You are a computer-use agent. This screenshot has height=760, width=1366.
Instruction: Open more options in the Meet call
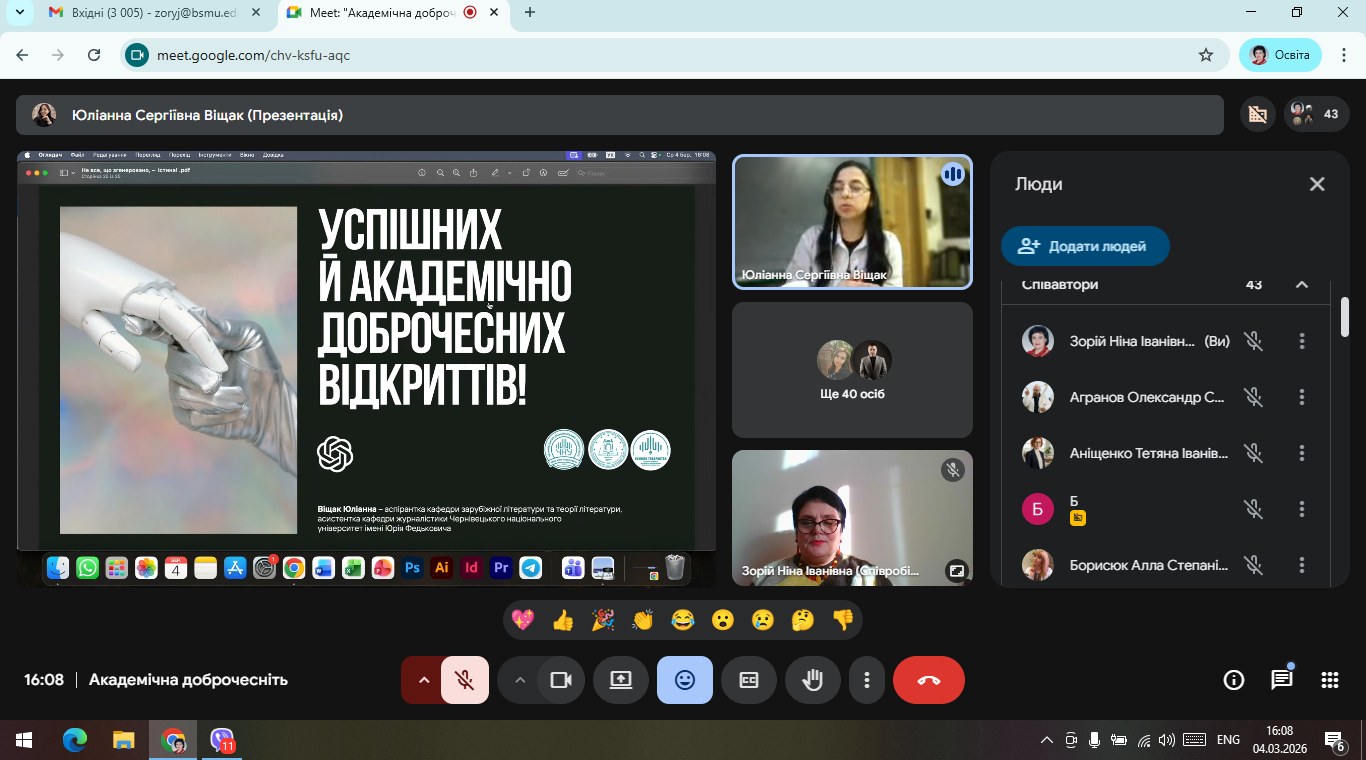[866, 680]
